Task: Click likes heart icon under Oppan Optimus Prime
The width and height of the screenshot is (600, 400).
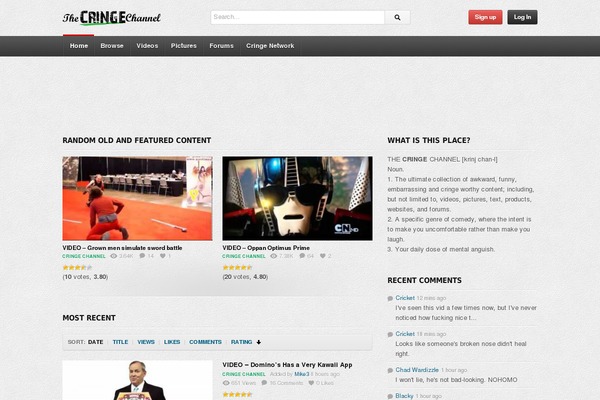Action: (322, 256)
